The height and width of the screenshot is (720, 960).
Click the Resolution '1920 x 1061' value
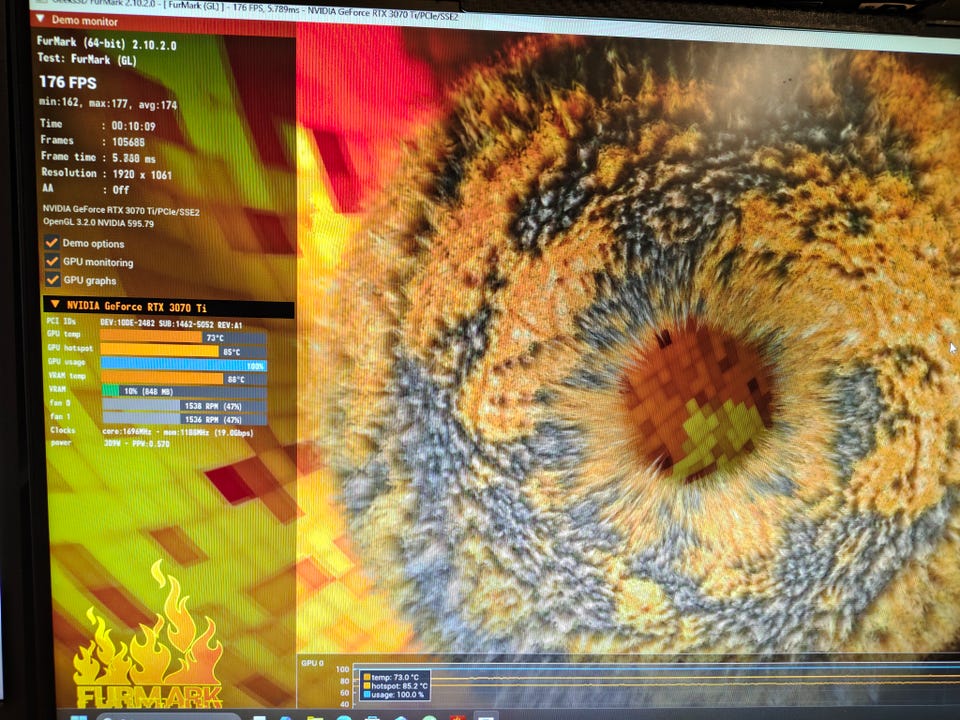tap(142, 174)
